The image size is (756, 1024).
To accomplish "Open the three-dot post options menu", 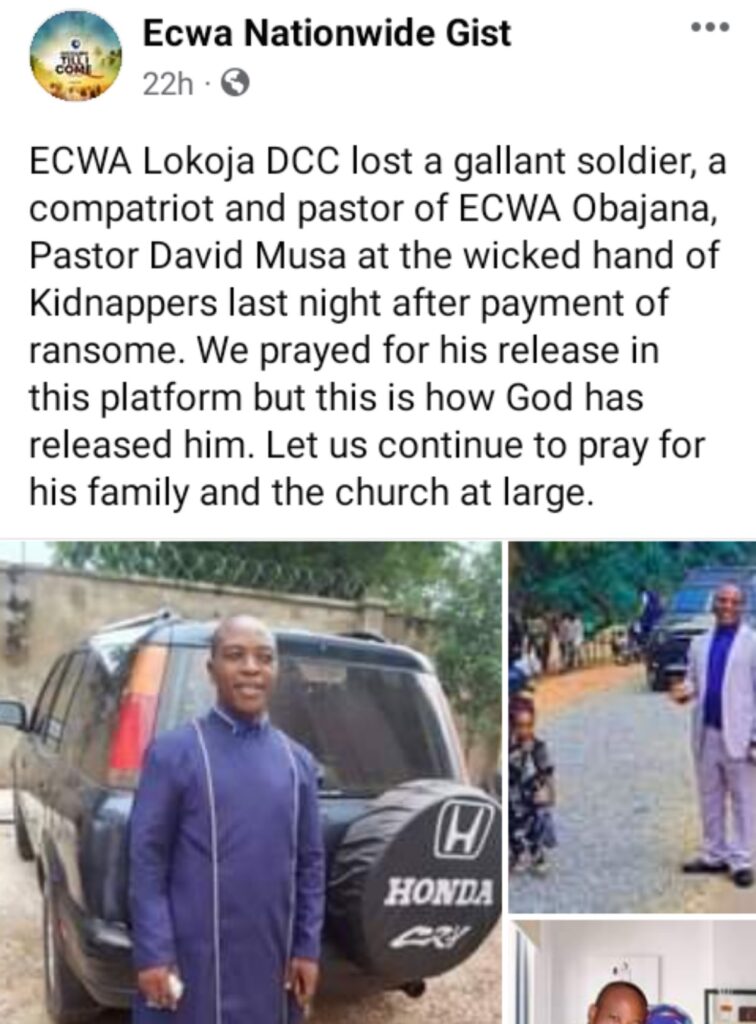I will pyautogui.click(x=712, y=27).
